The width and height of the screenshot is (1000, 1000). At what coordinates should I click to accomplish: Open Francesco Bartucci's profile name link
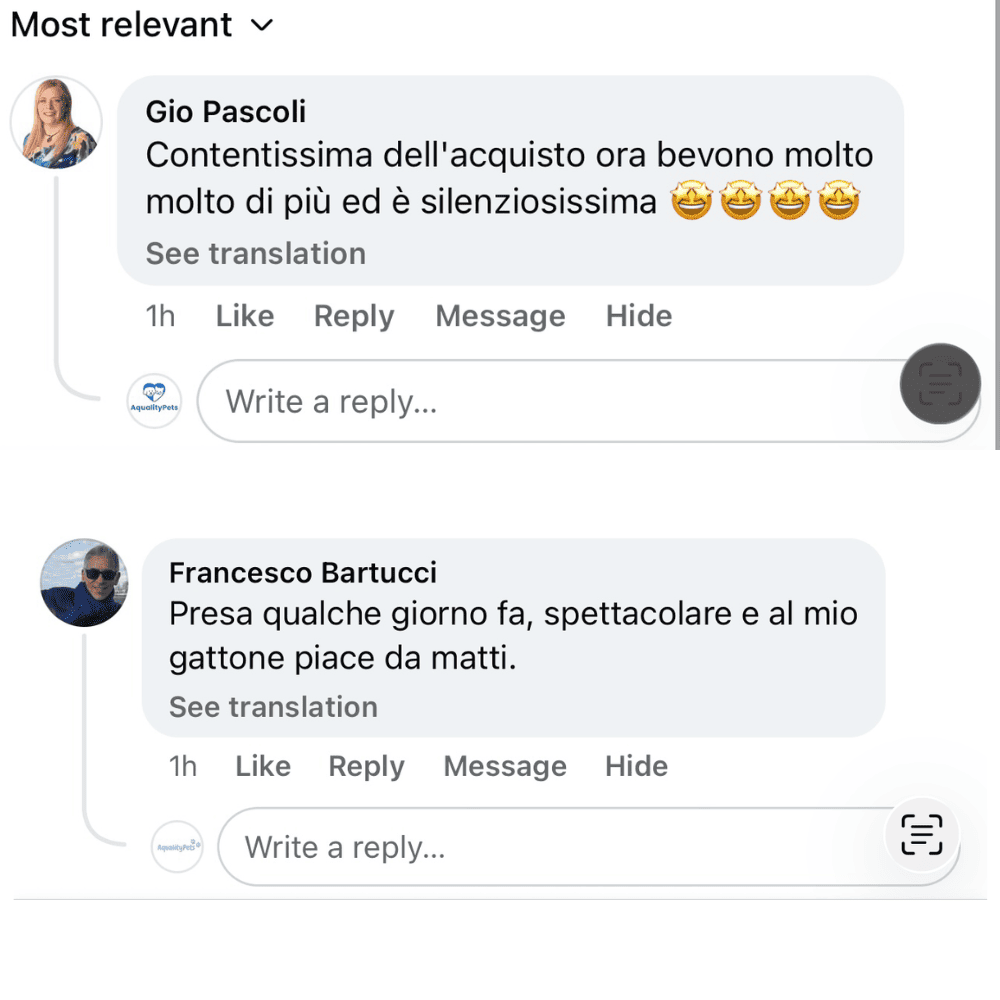coord(302,573)
